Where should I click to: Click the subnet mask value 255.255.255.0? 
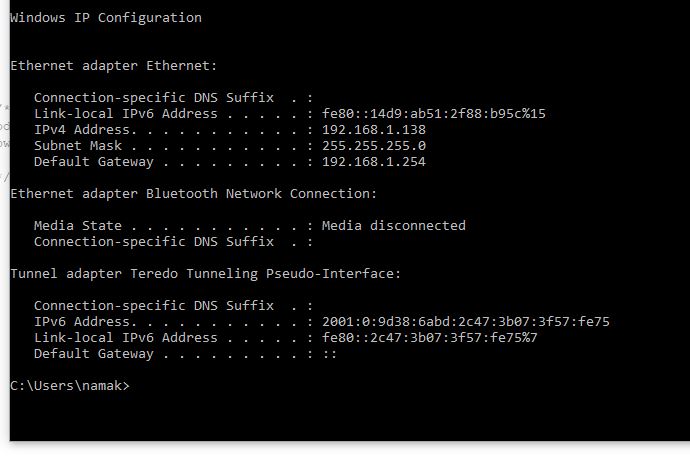374,146
